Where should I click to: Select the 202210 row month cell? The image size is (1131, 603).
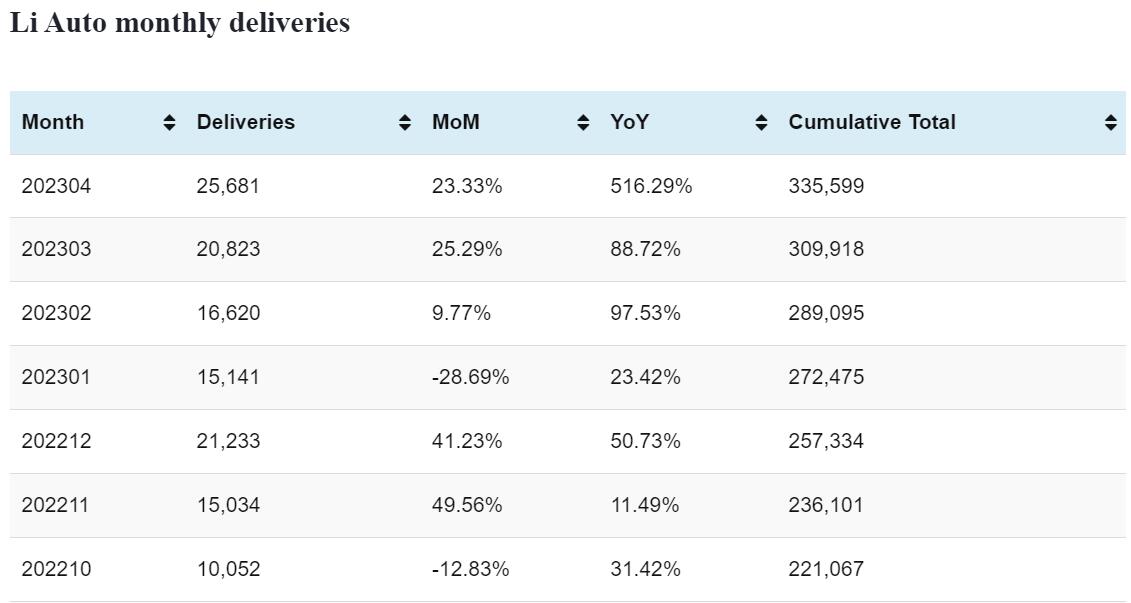click(56, 569)
